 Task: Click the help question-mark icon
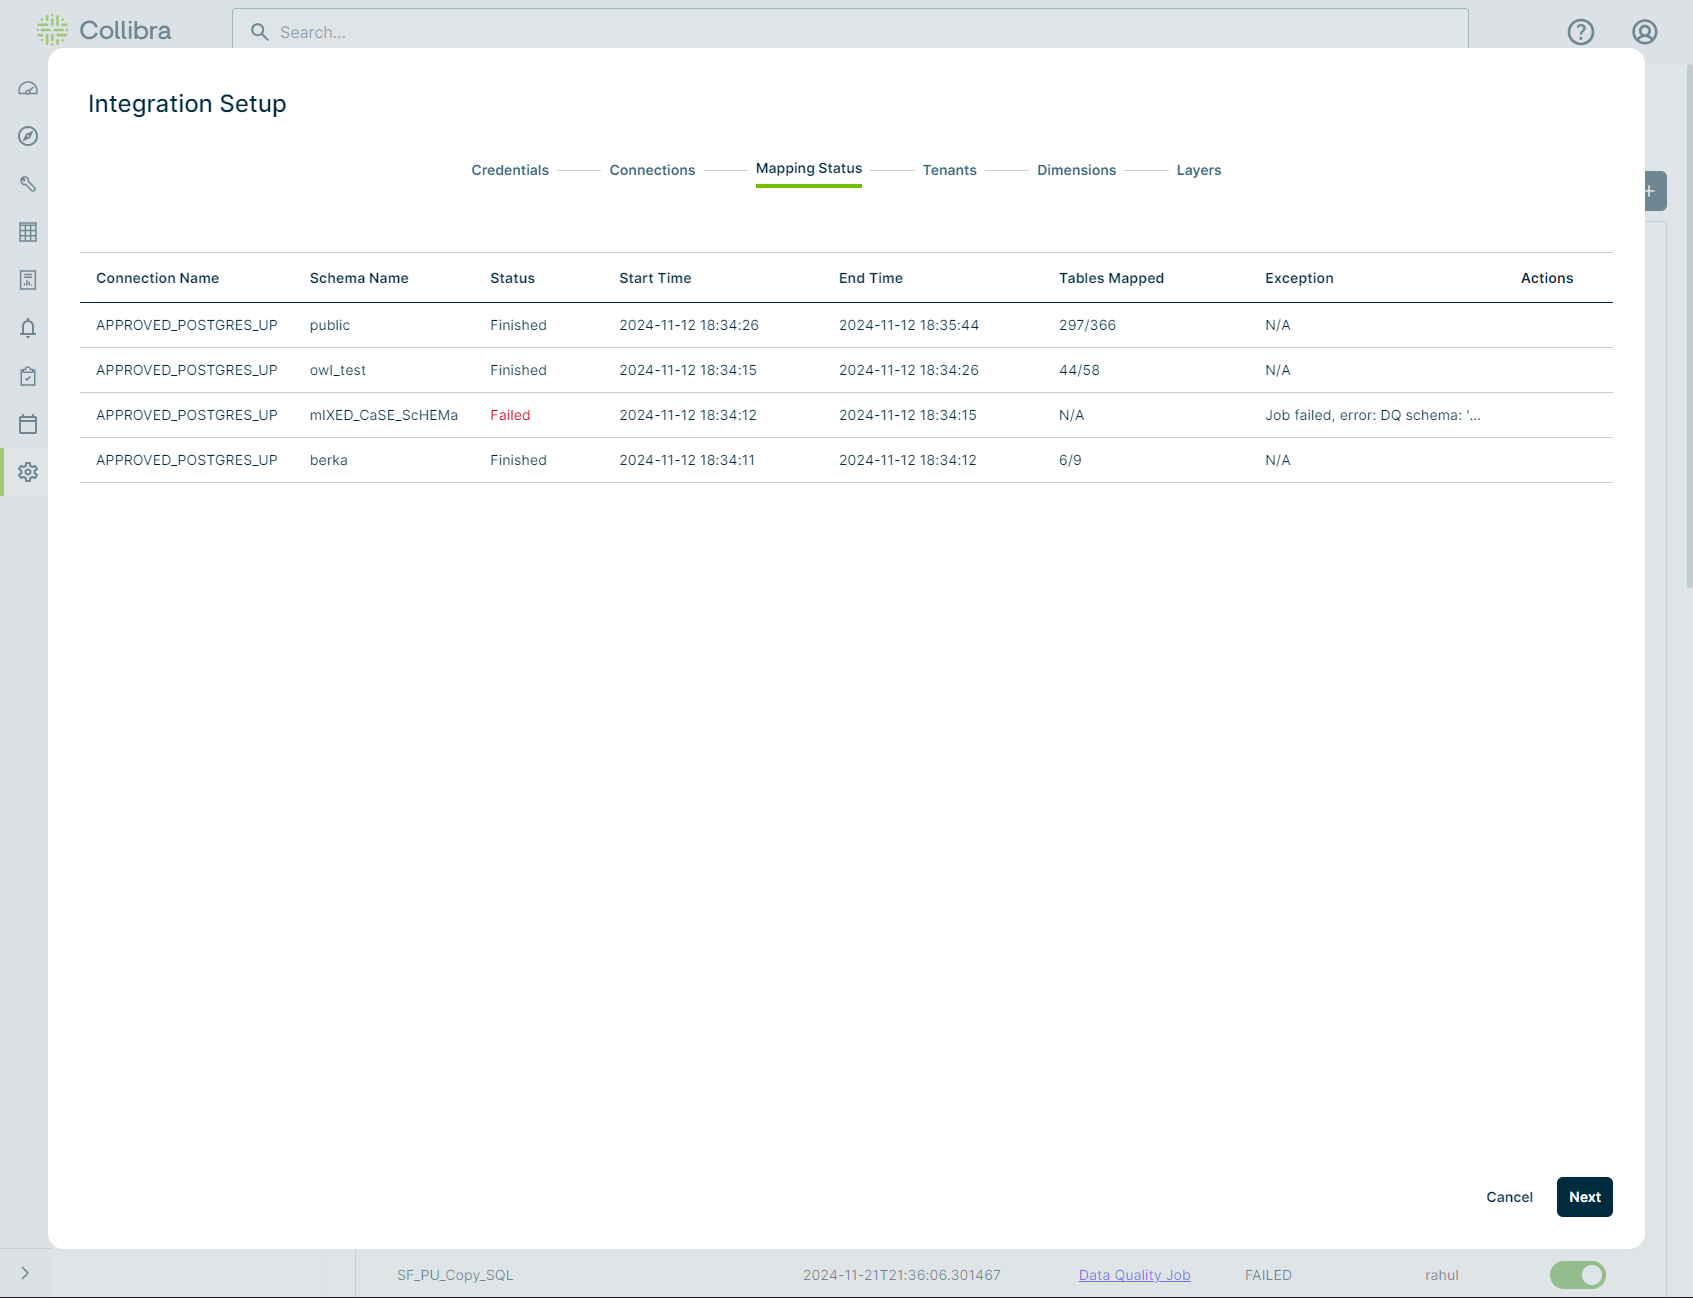[1580, 31]
